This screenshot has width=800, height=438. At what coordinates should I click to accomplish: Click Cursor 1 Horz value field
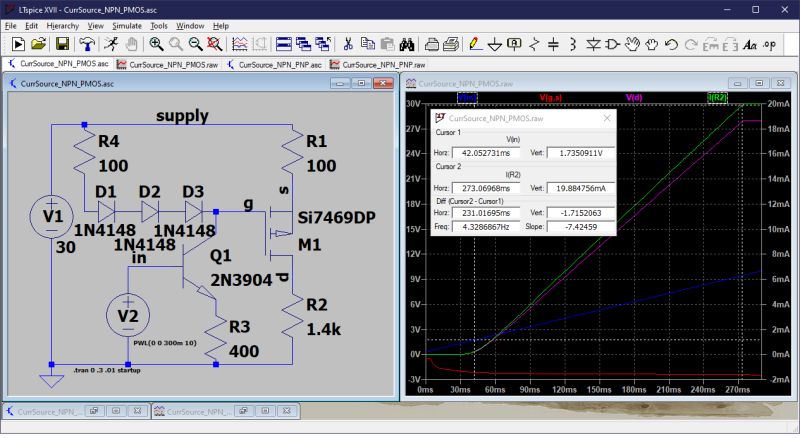[x=486, y=153]
